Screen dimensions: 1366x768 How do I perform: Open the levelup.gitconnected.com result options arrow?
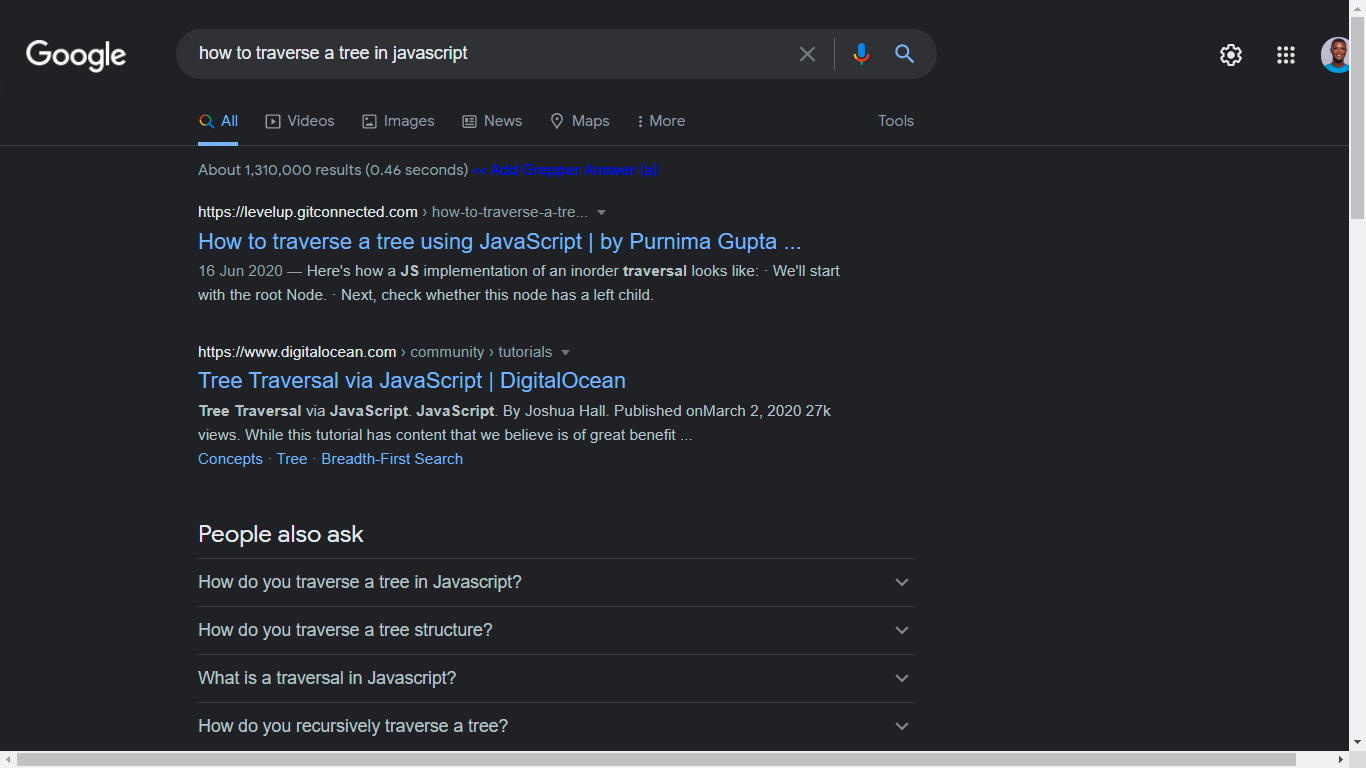point(601,212)
